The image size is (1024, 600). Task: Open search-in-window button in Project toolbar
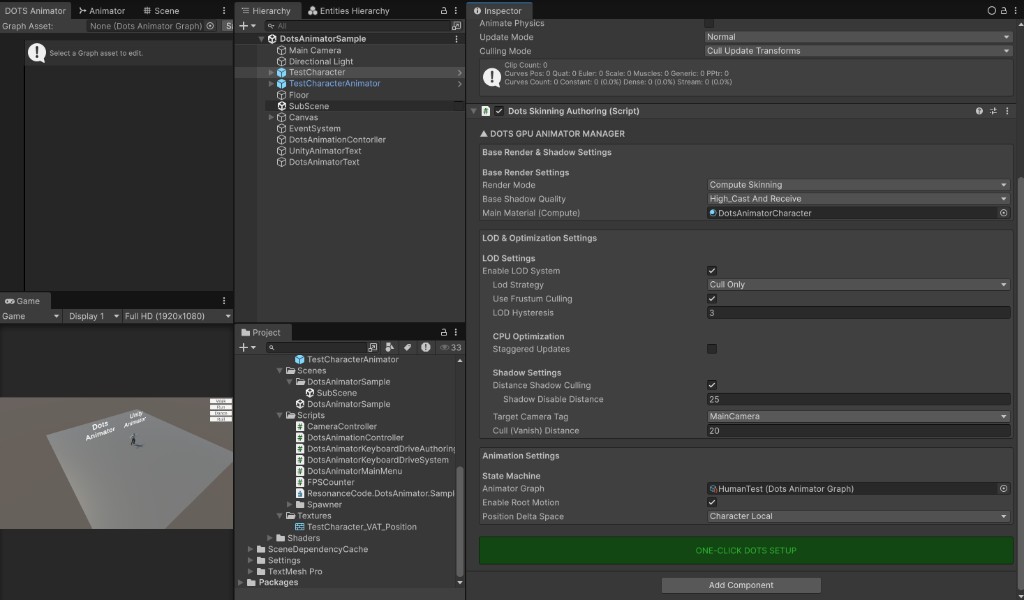pyautogui.click(x=372, y=347)
